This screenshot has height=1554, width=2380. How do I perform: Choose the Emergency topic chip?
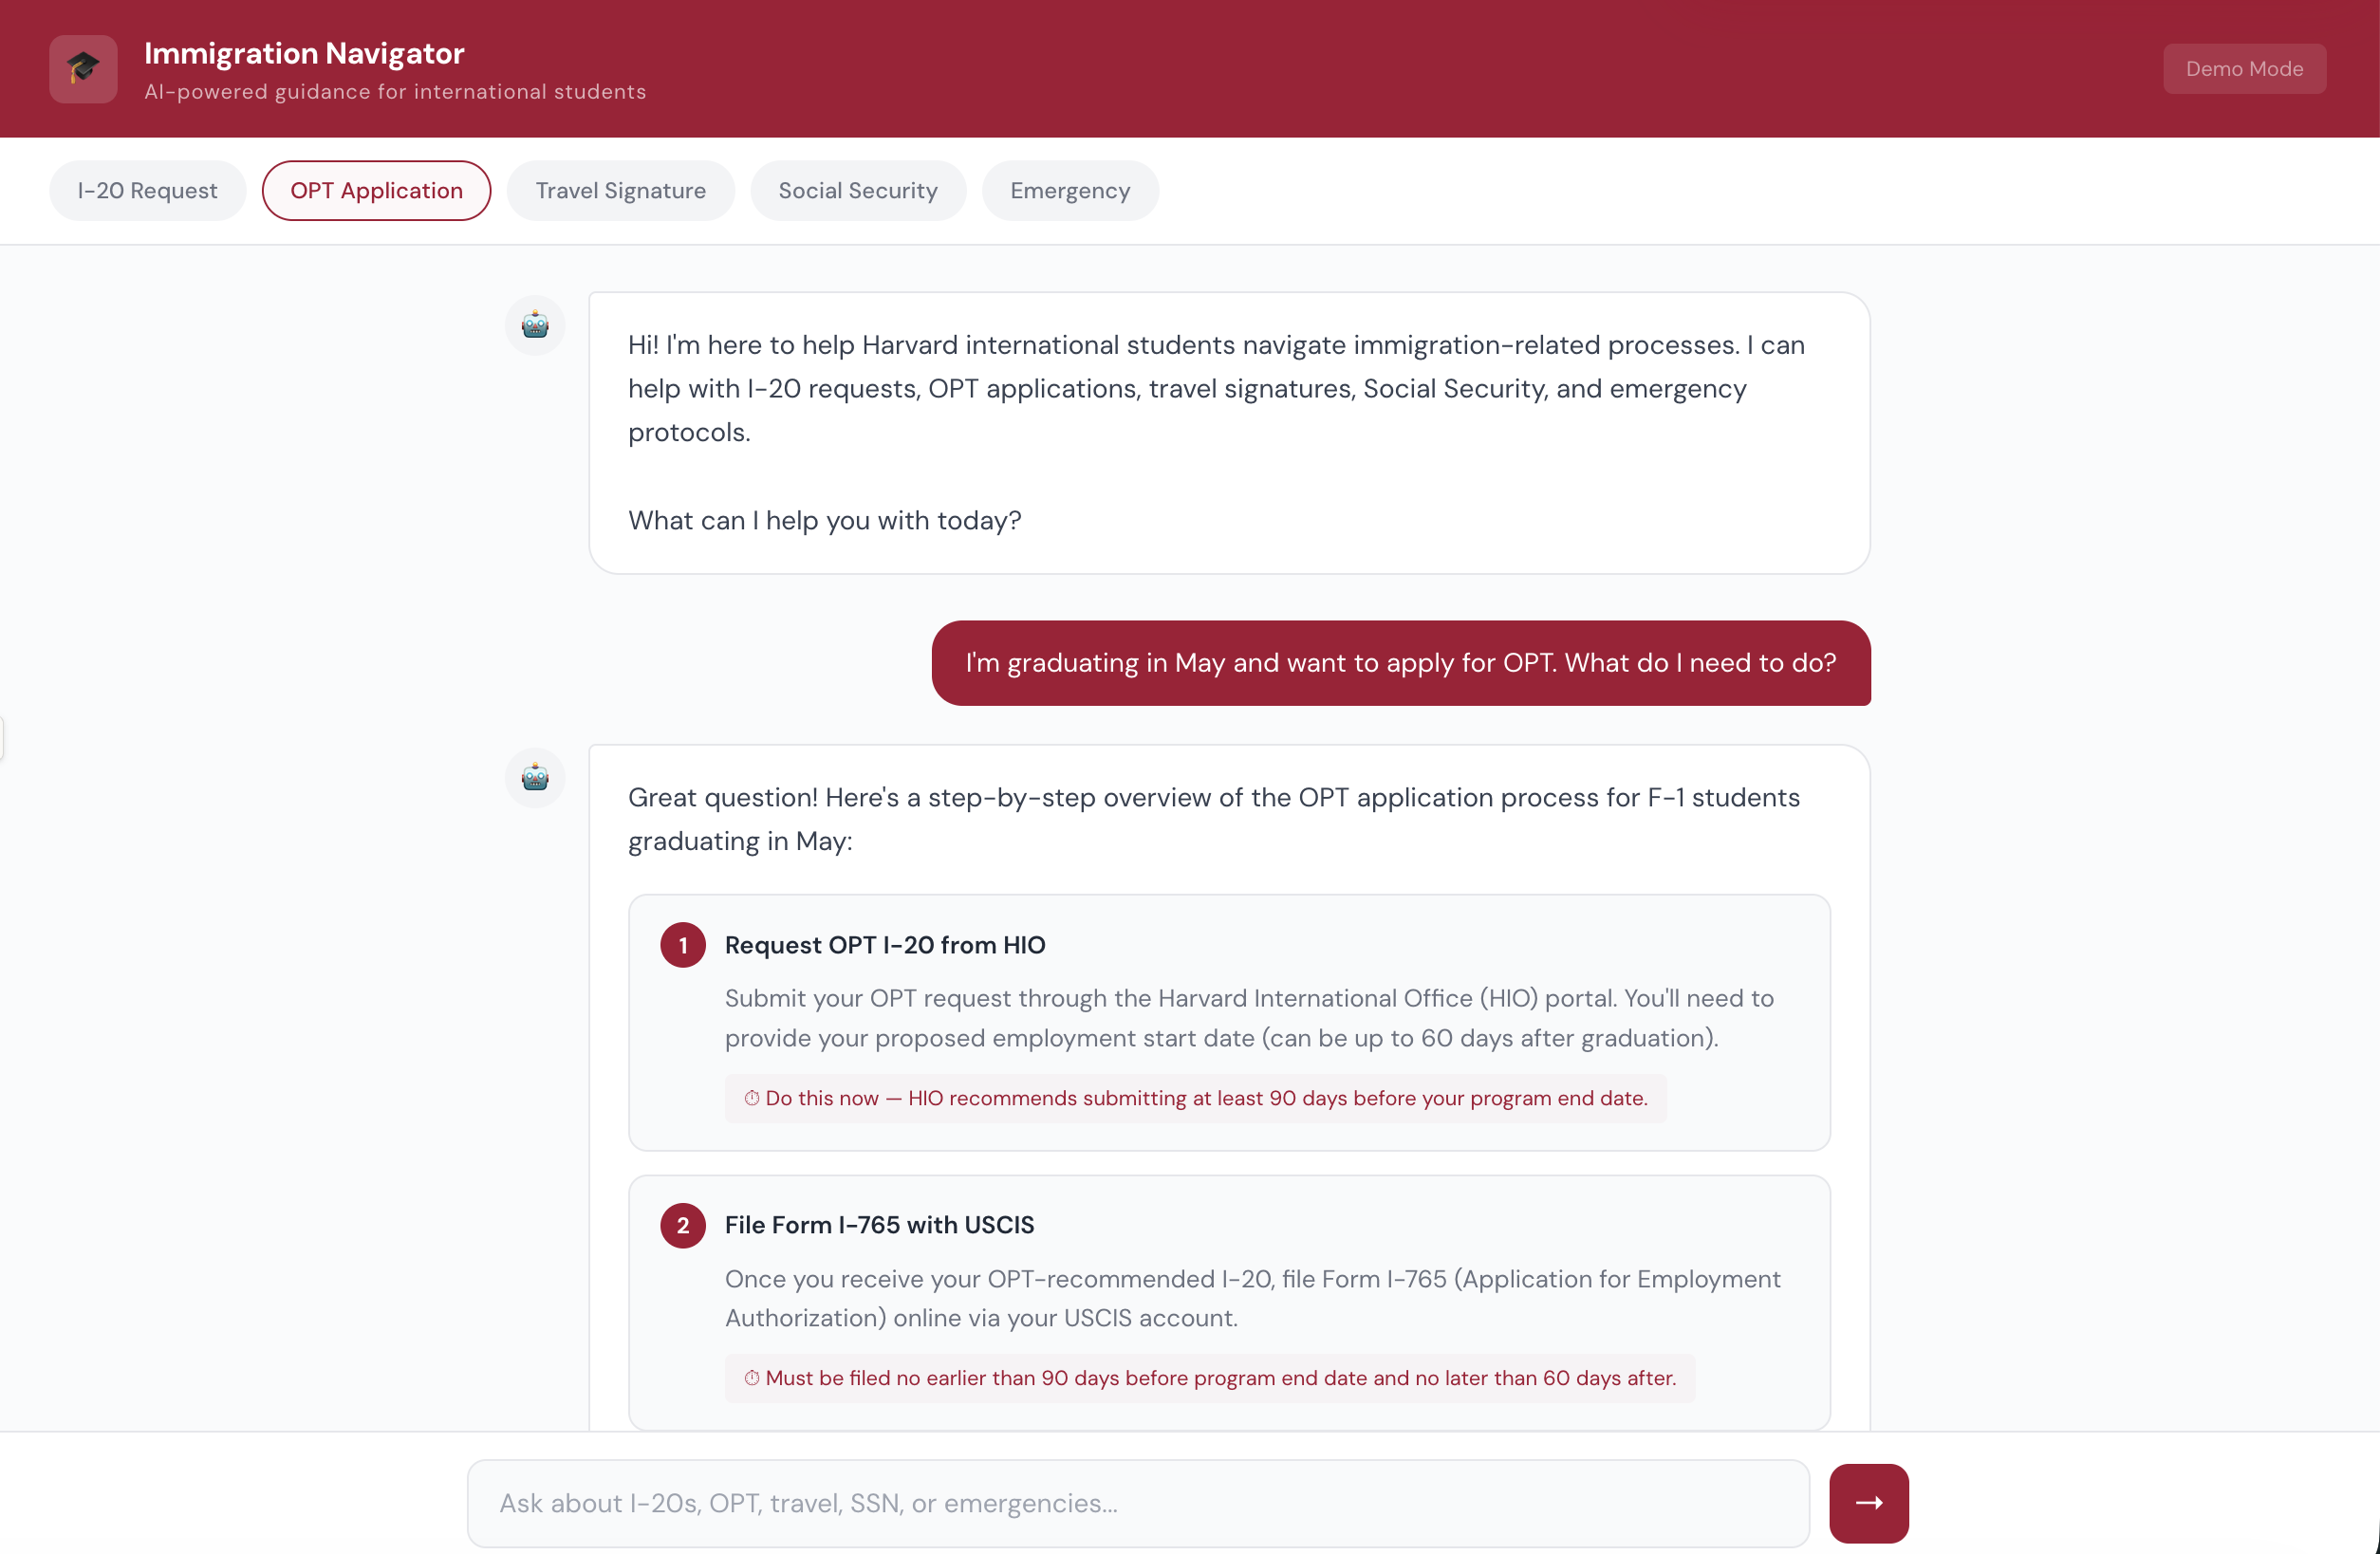coord(1069,191)
